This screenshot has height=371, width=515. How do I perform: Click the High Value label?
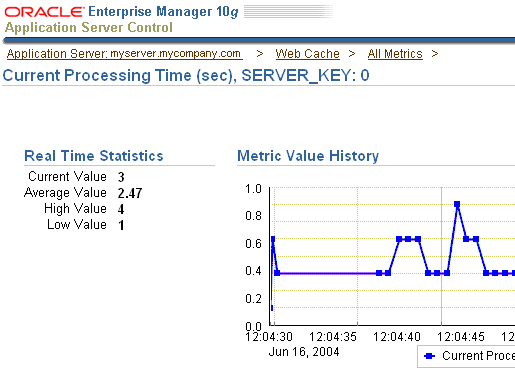75,209
